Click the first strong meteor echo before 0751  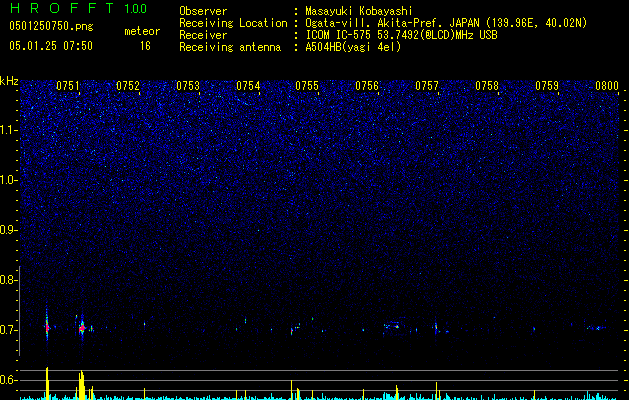[x=47, y=327]
